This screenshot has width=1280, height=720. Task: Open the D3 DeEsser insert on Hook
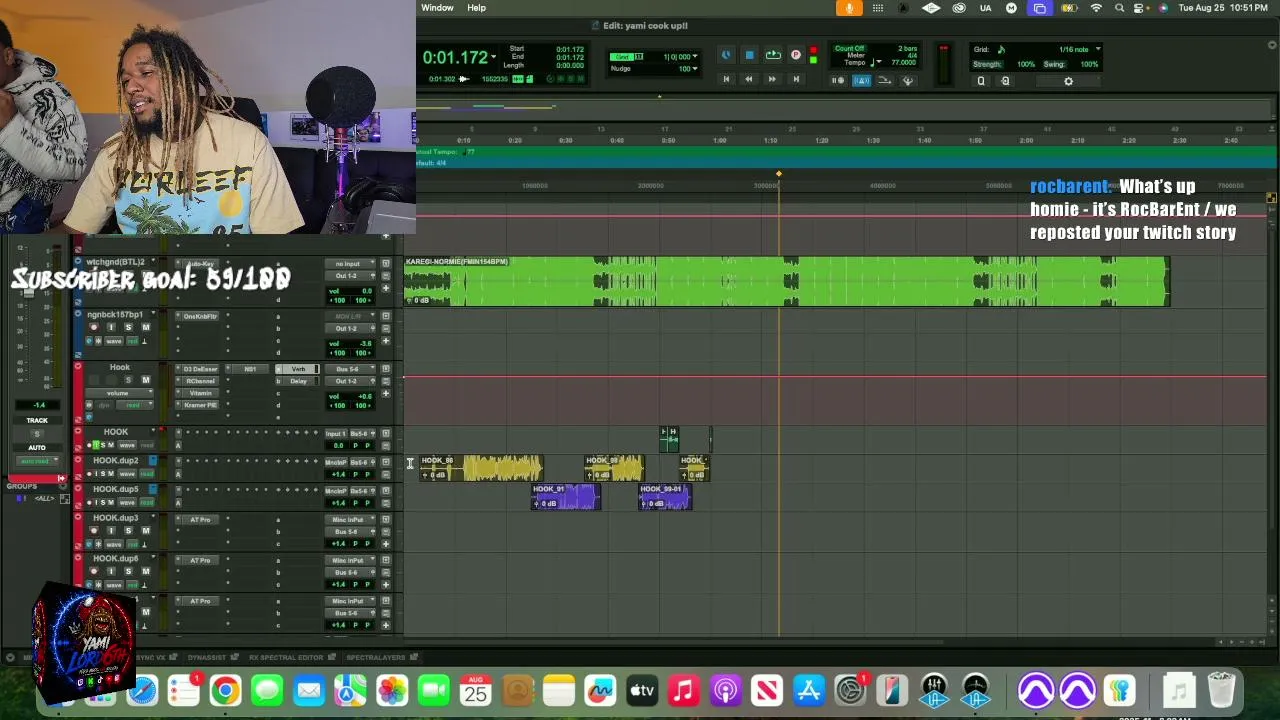[200, 369]
